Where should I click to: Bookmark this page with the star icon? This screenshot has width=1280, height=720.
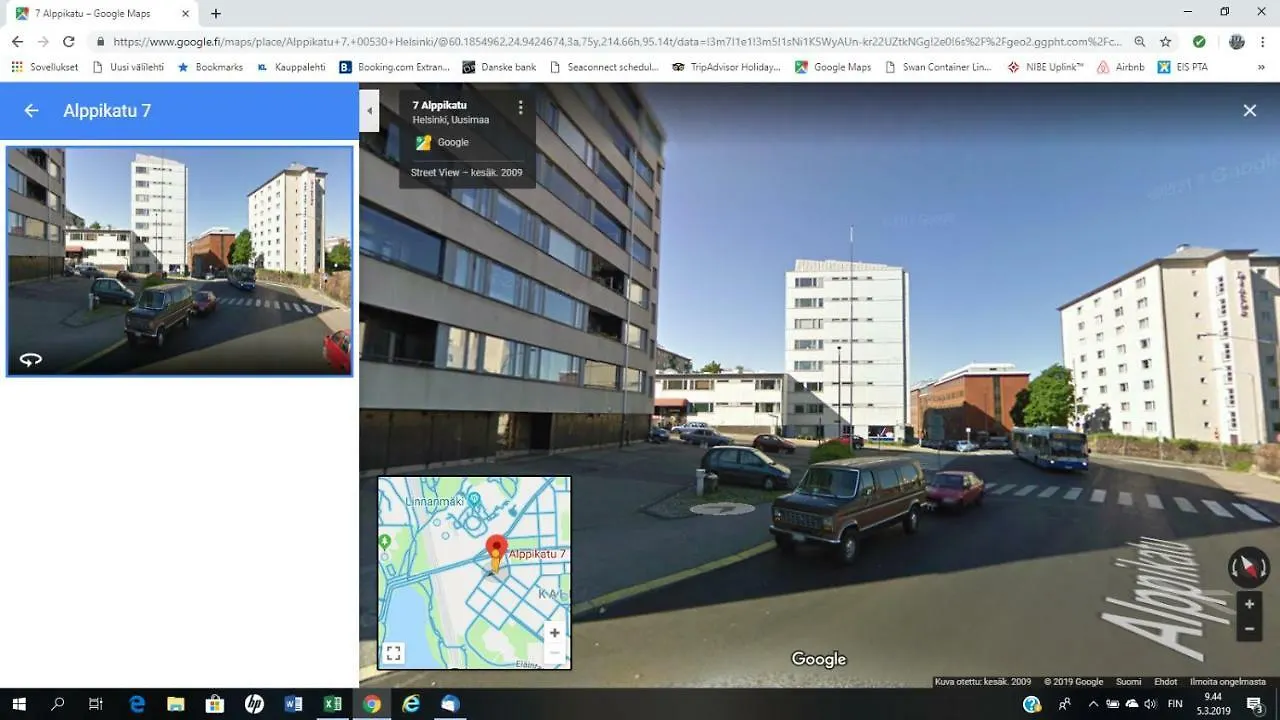(1166, 42)
